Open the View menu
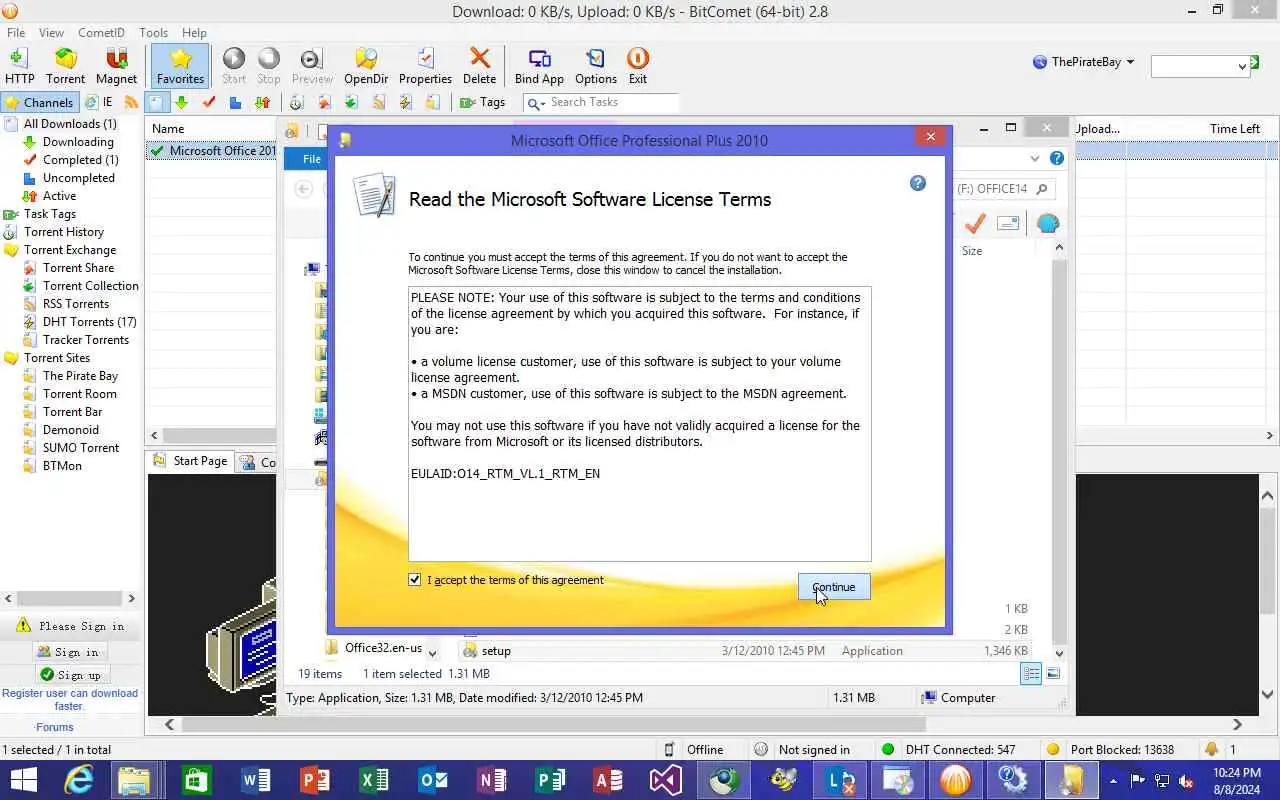Viewport: 1280px width, 800px height. pos(51,32)
